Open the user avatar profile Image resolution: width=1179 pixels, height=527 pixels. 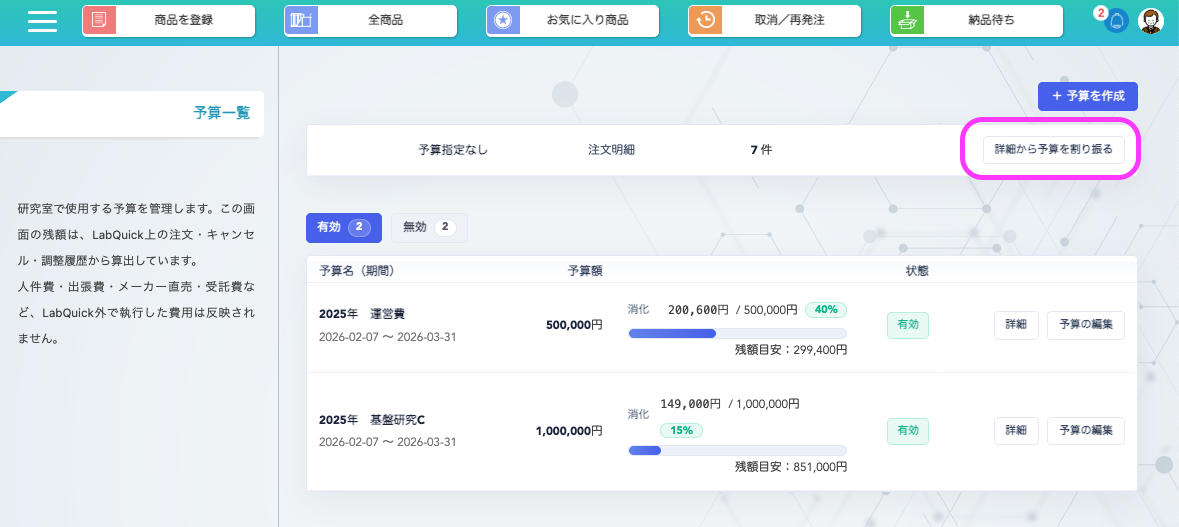coord(1151,21)
